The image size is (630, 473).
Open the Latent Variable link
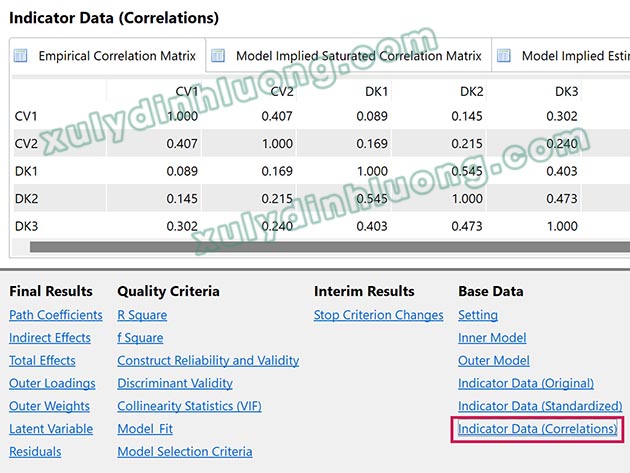[x=51, y=429]
